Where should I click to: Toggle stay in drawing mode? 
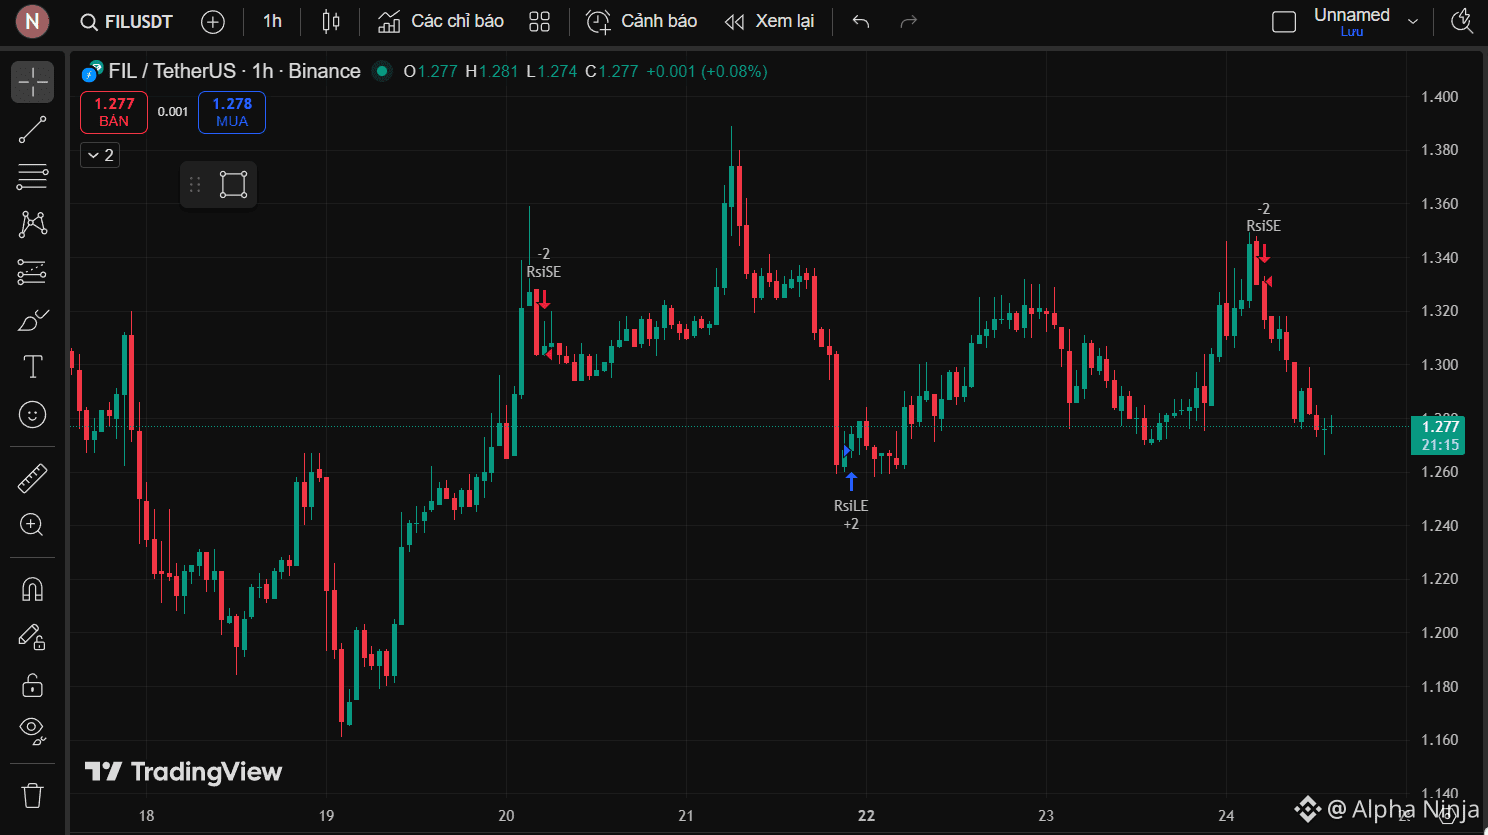coord(32,637)
